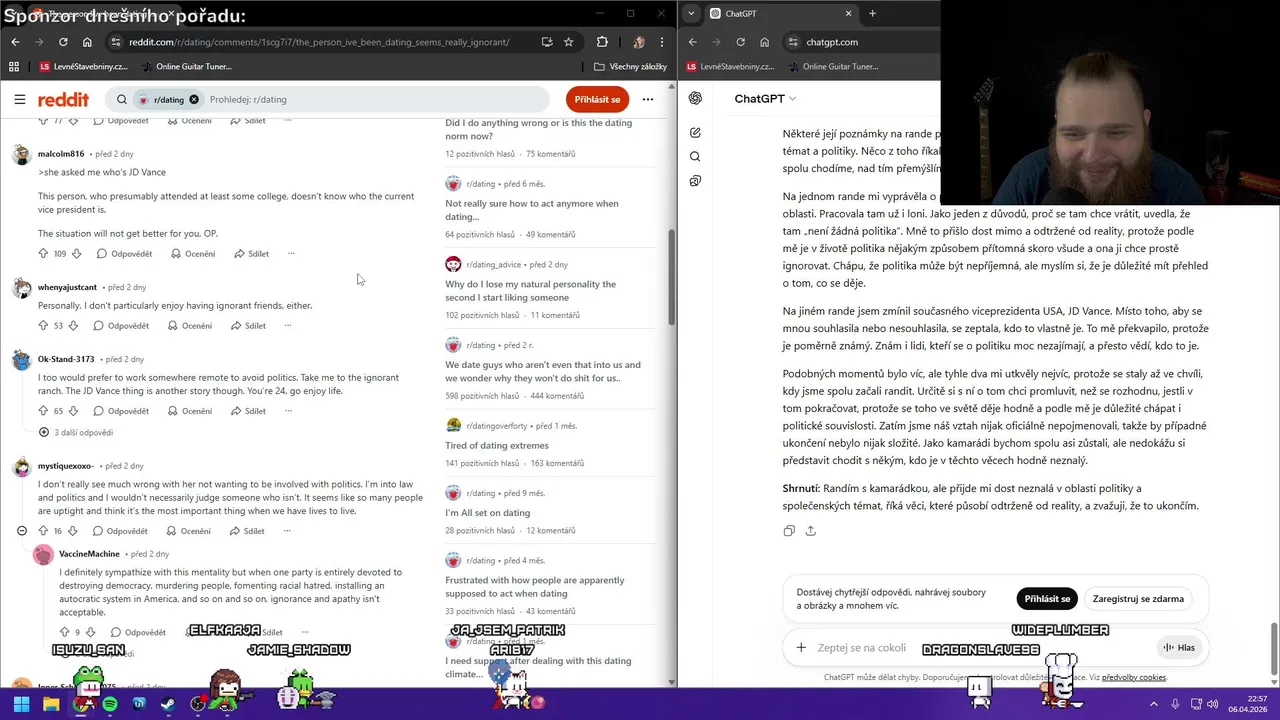
Task: Open home page in the Reddit browser window
Action: (x=87, y=42)
